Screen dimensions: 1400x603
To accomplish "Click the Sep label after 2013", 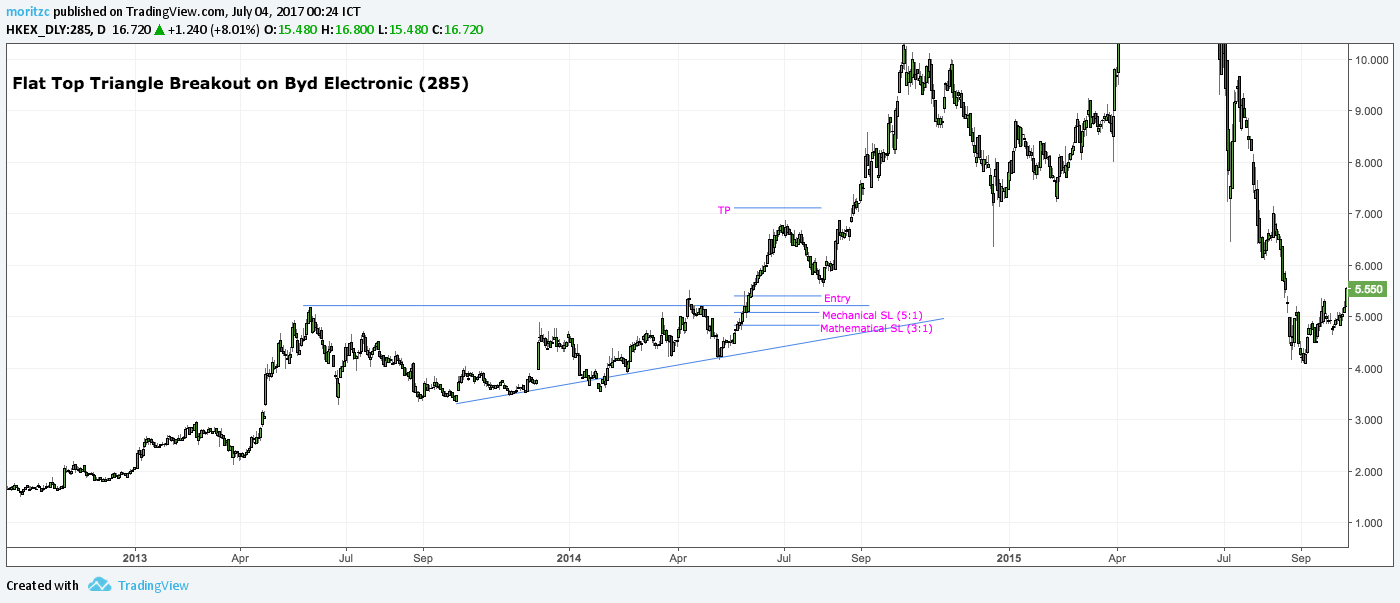I will [423, 557].
